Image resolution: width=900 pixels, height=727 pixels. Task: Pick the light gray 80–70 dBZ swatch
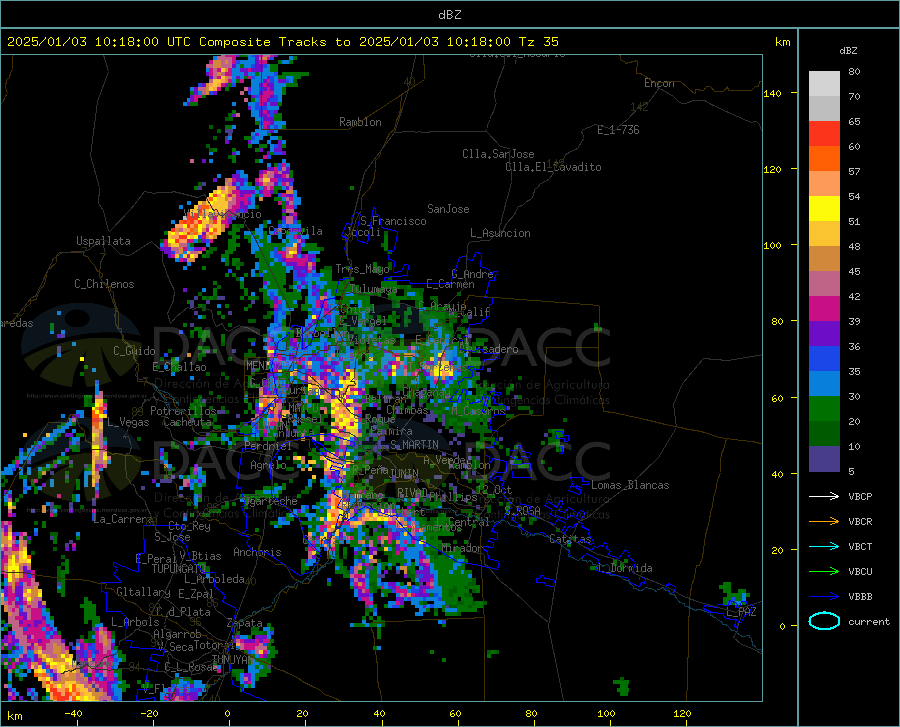[x=824, y=84]
